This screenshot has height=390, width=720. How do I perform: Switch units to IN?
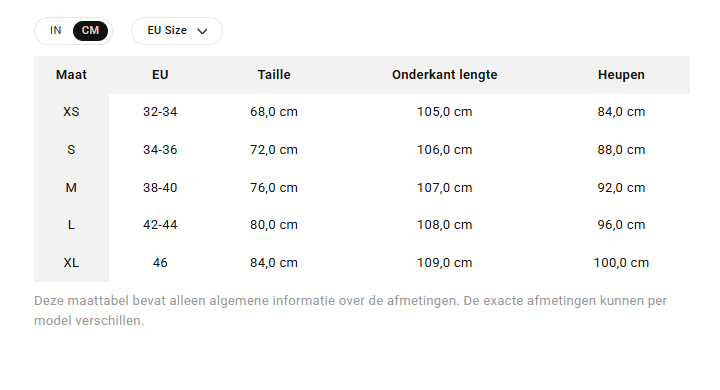point(56,30)
